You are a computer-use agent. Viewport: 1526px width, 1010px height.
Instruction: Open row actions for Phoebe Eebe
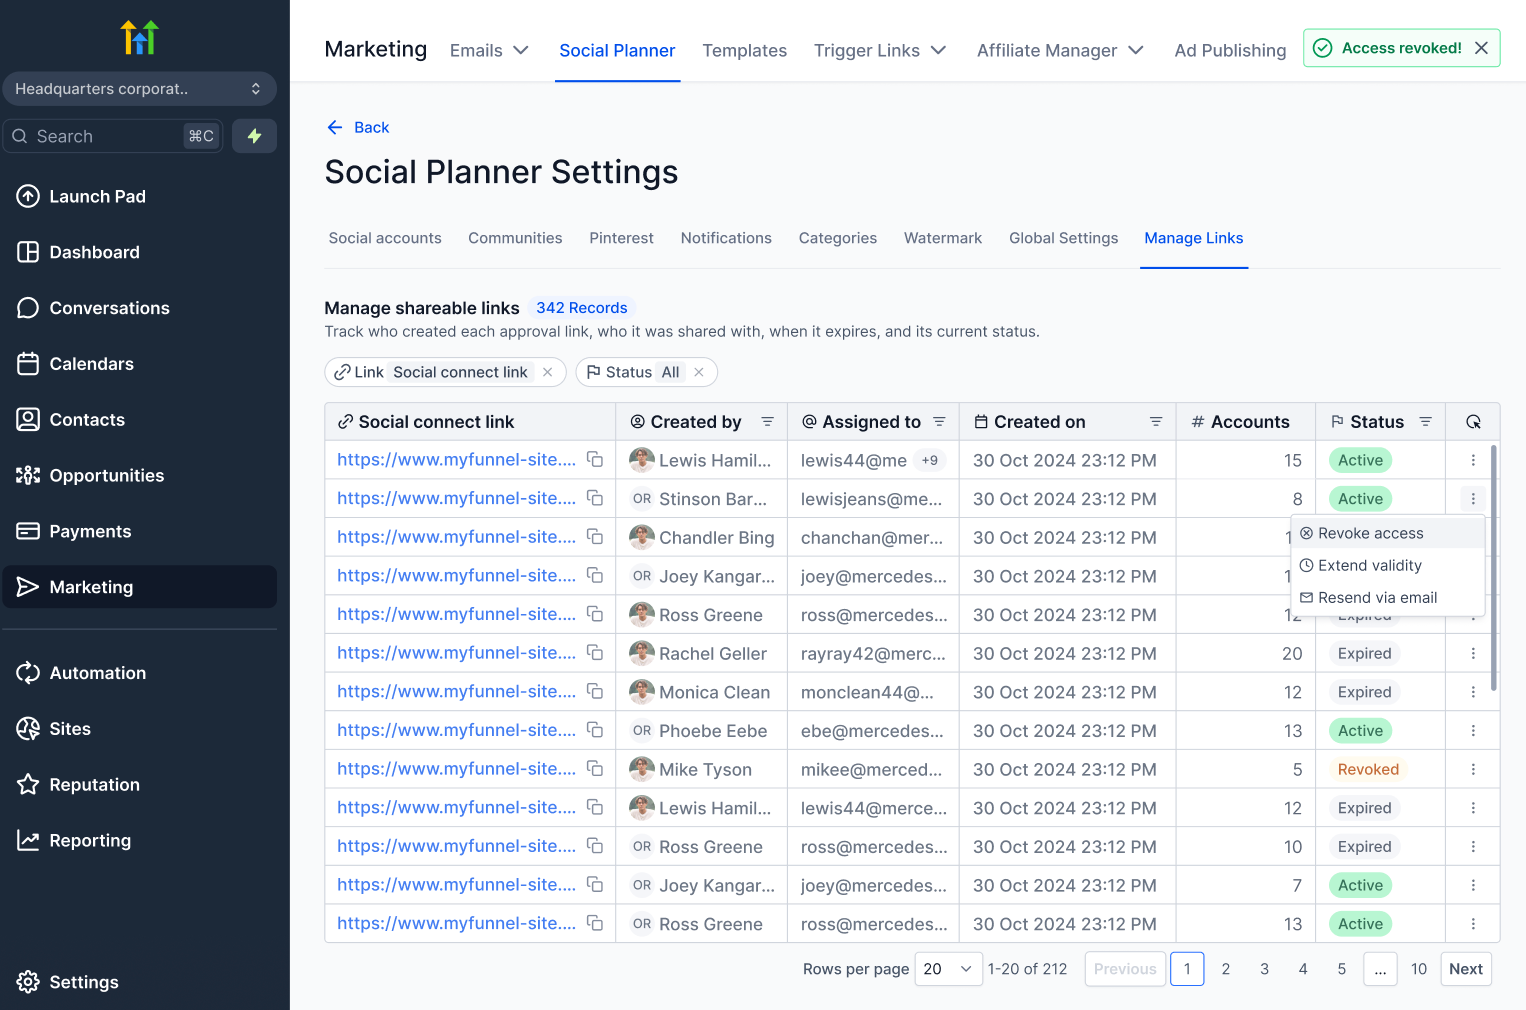tap(1473, 731)
